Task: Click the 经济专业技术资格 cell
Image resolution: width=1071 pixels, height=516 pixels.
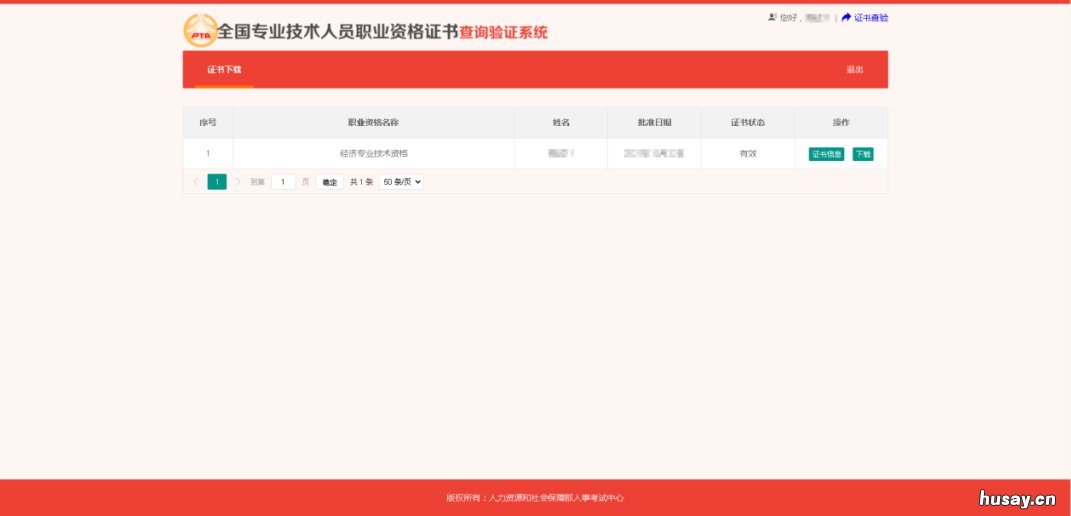Action: click(374, 154)
